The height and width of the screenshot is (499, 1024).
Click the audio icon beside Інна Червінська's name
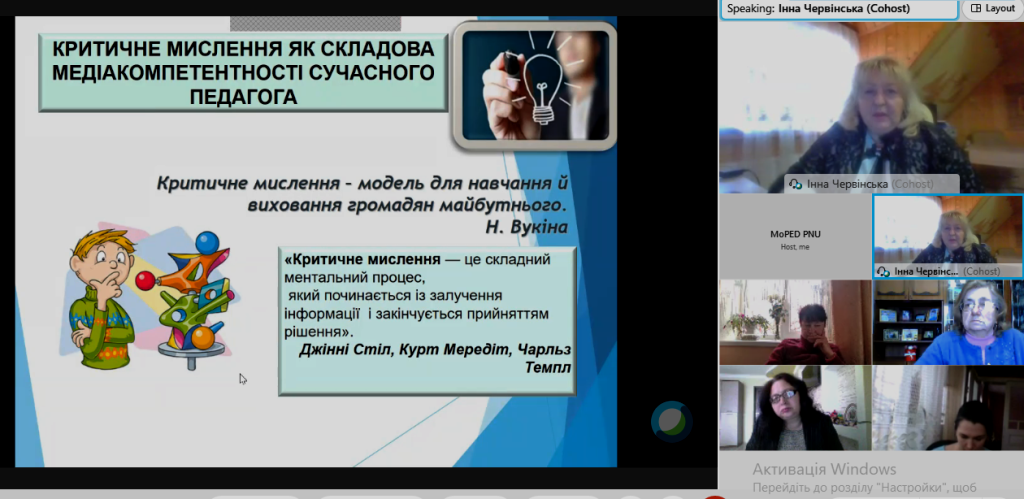(795, 185)
